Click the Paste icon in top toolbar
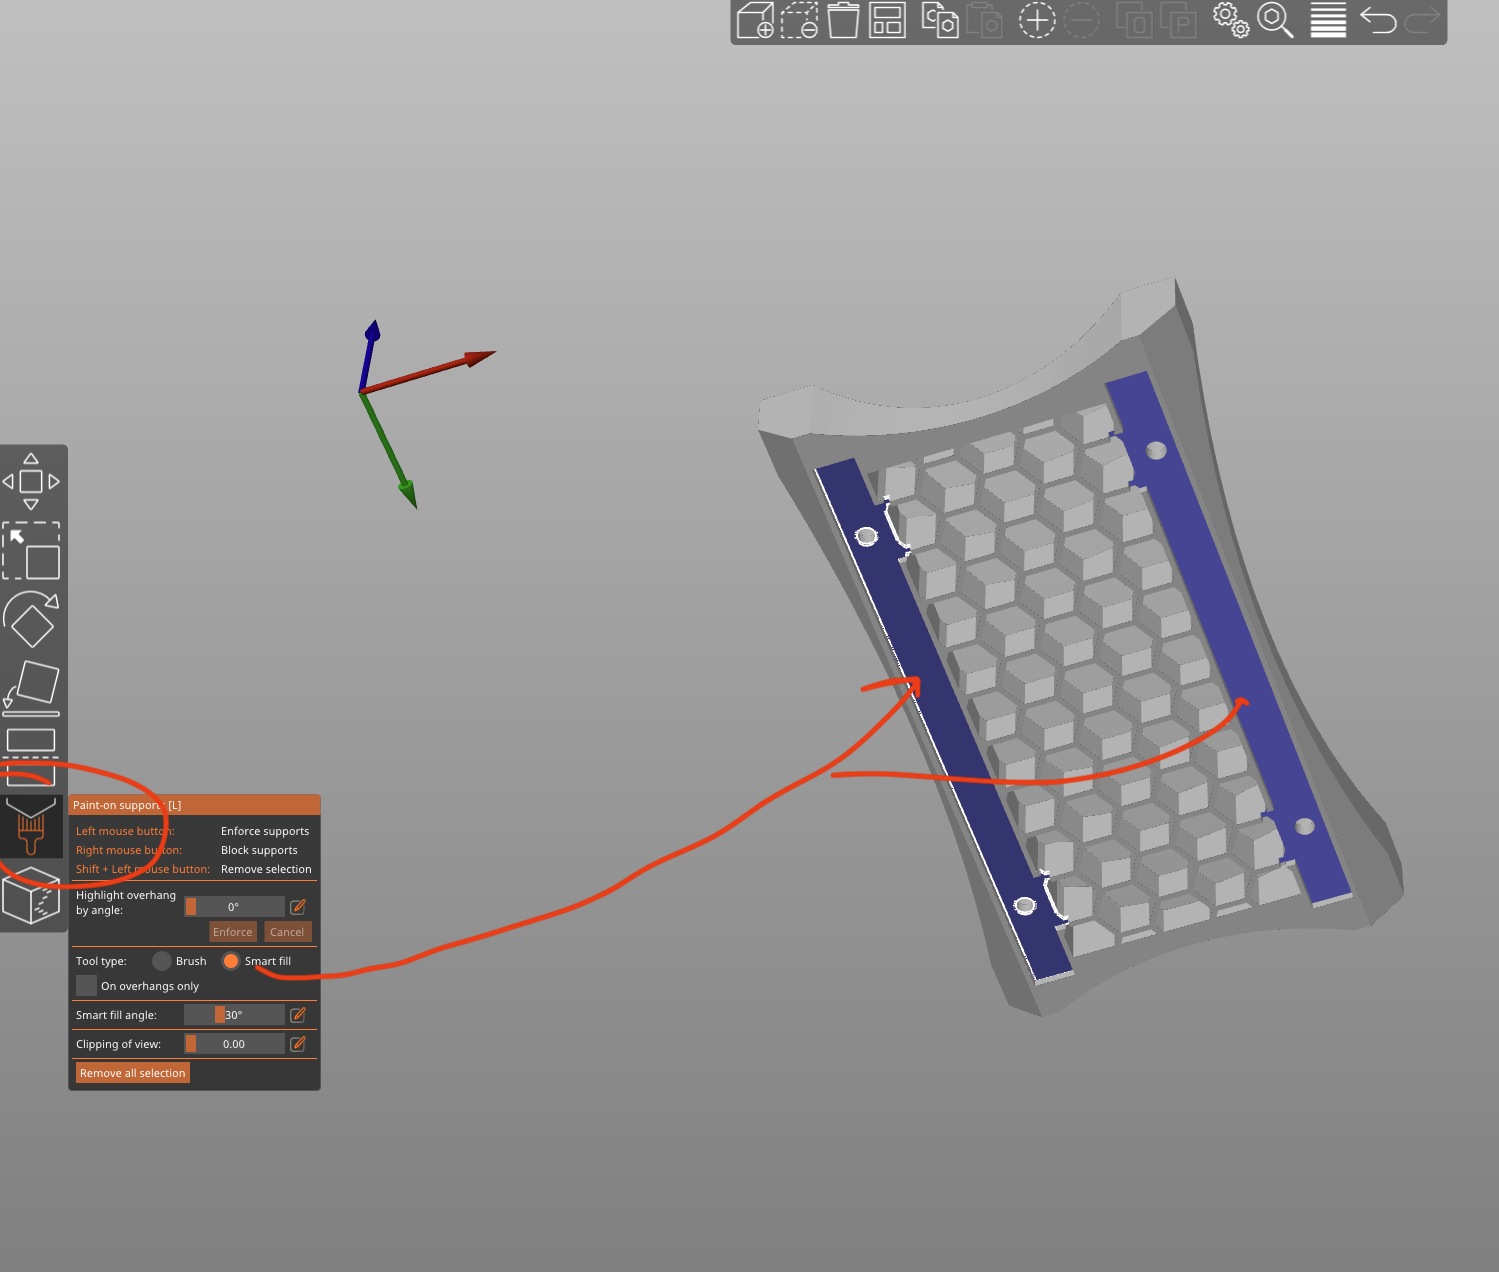 click(x=984, y=20)
